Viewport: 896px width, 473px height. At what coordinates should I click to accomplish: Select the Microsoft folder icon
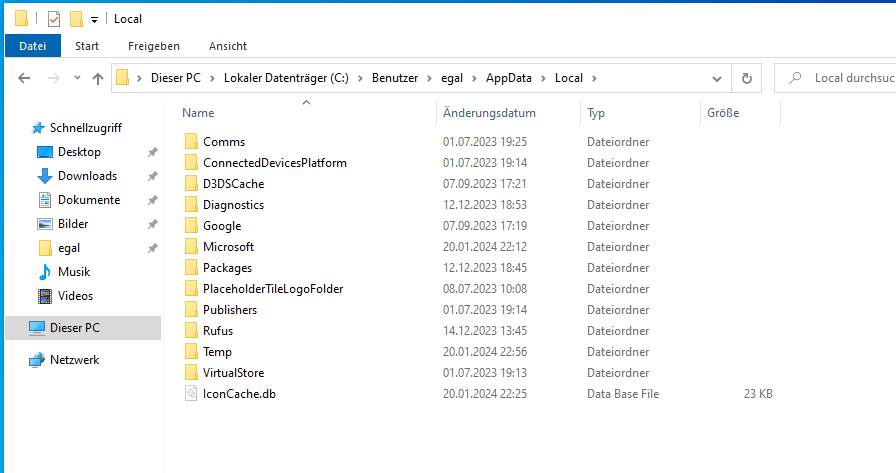(x=191, y=247)
